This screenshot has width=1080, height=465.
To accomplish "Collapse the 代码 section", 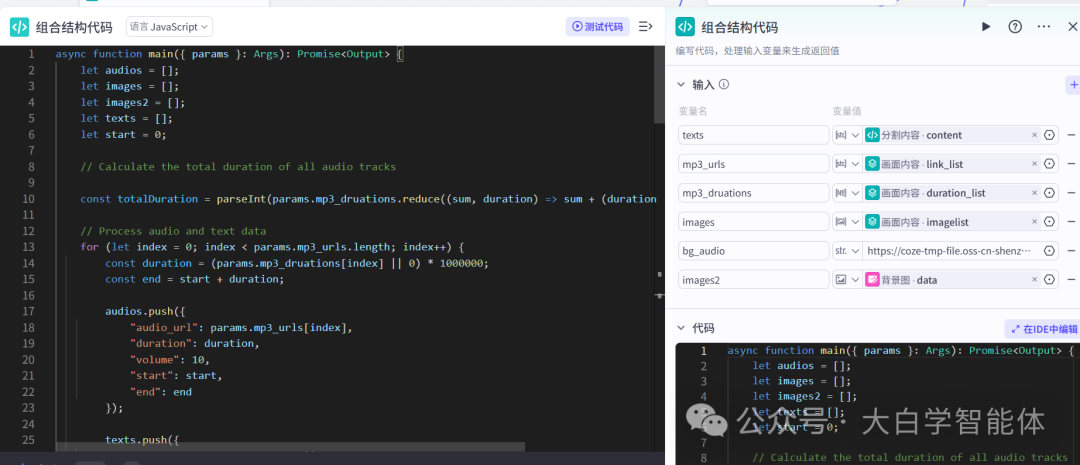I will click(x=681, y=329).
